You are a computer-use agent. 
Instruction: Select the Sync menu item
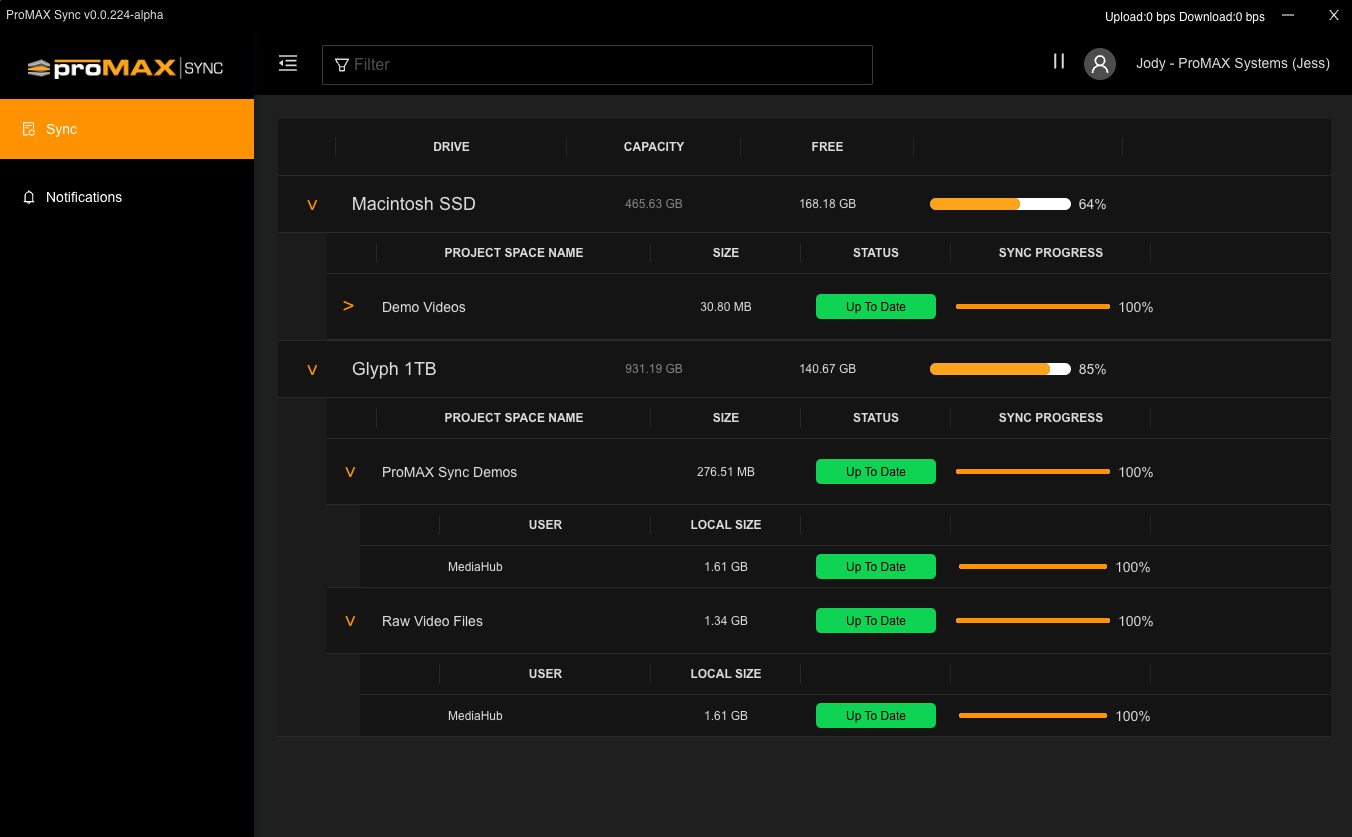point(60,129)
